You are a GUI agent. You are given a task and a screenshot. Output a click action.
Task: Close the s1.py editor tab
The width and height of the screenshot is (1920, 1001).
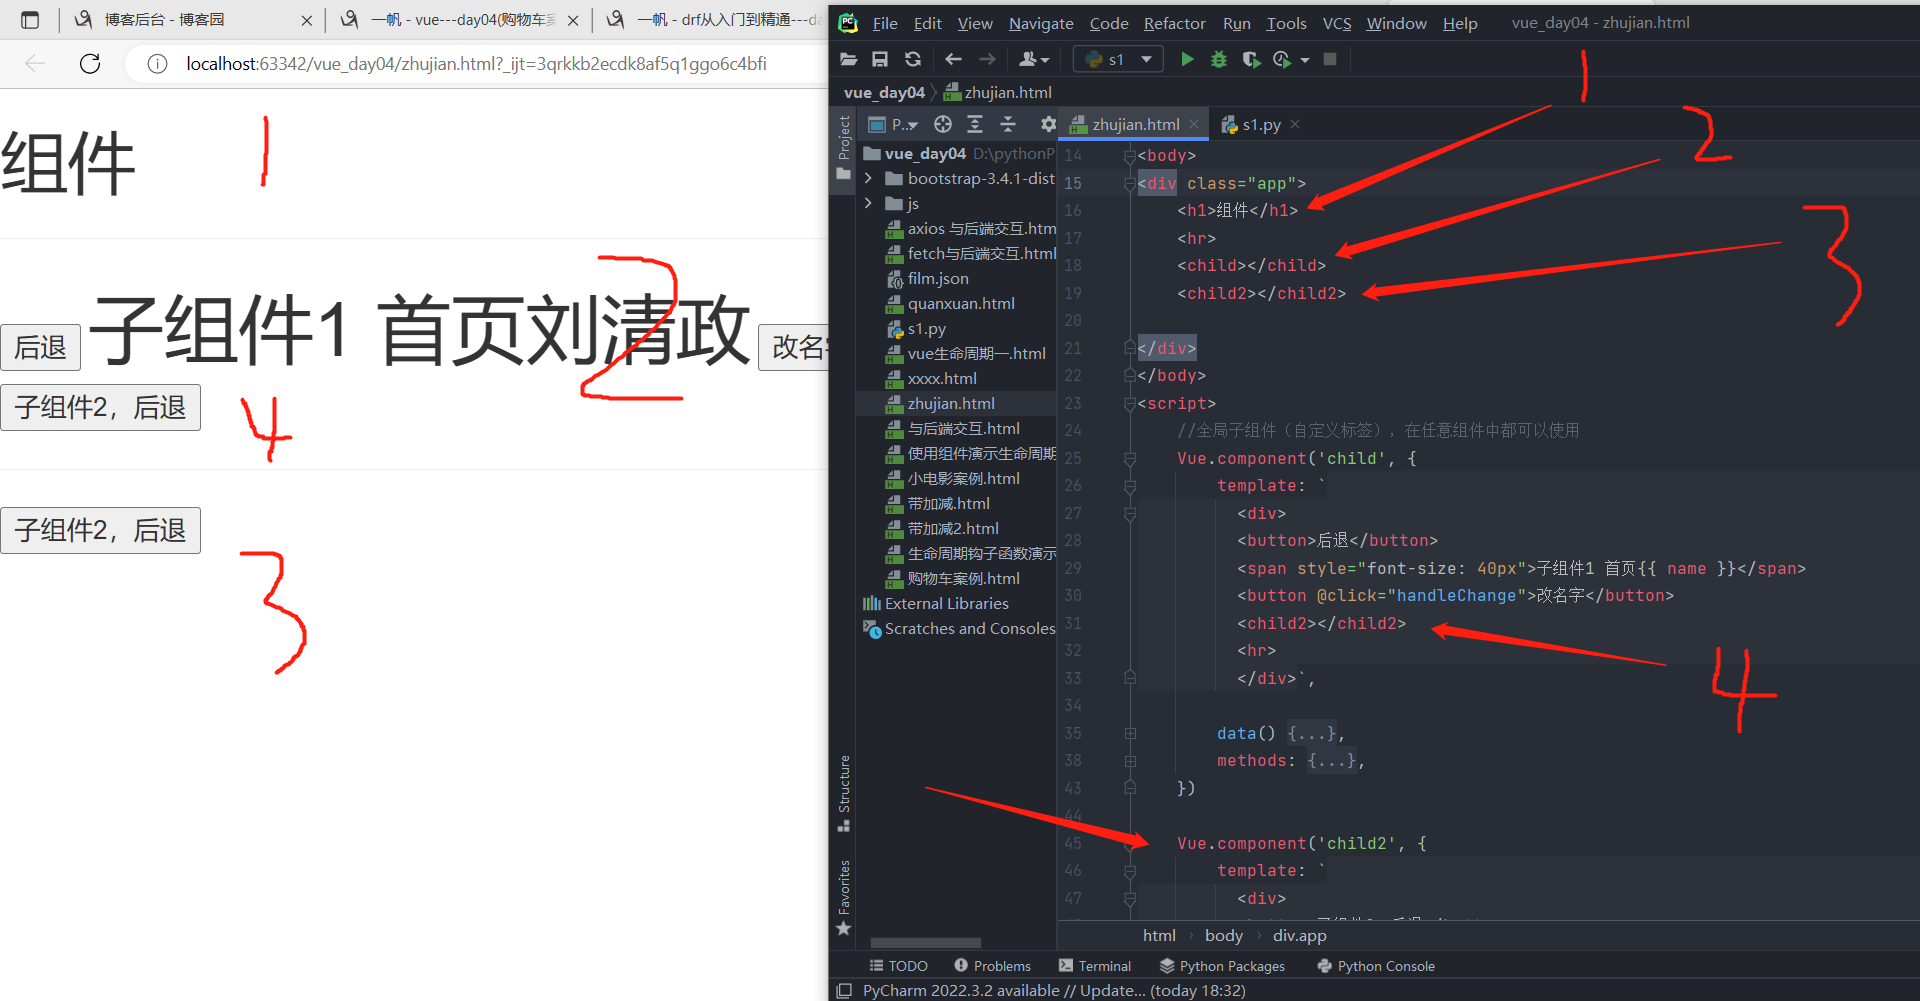tap(1295, 124)
